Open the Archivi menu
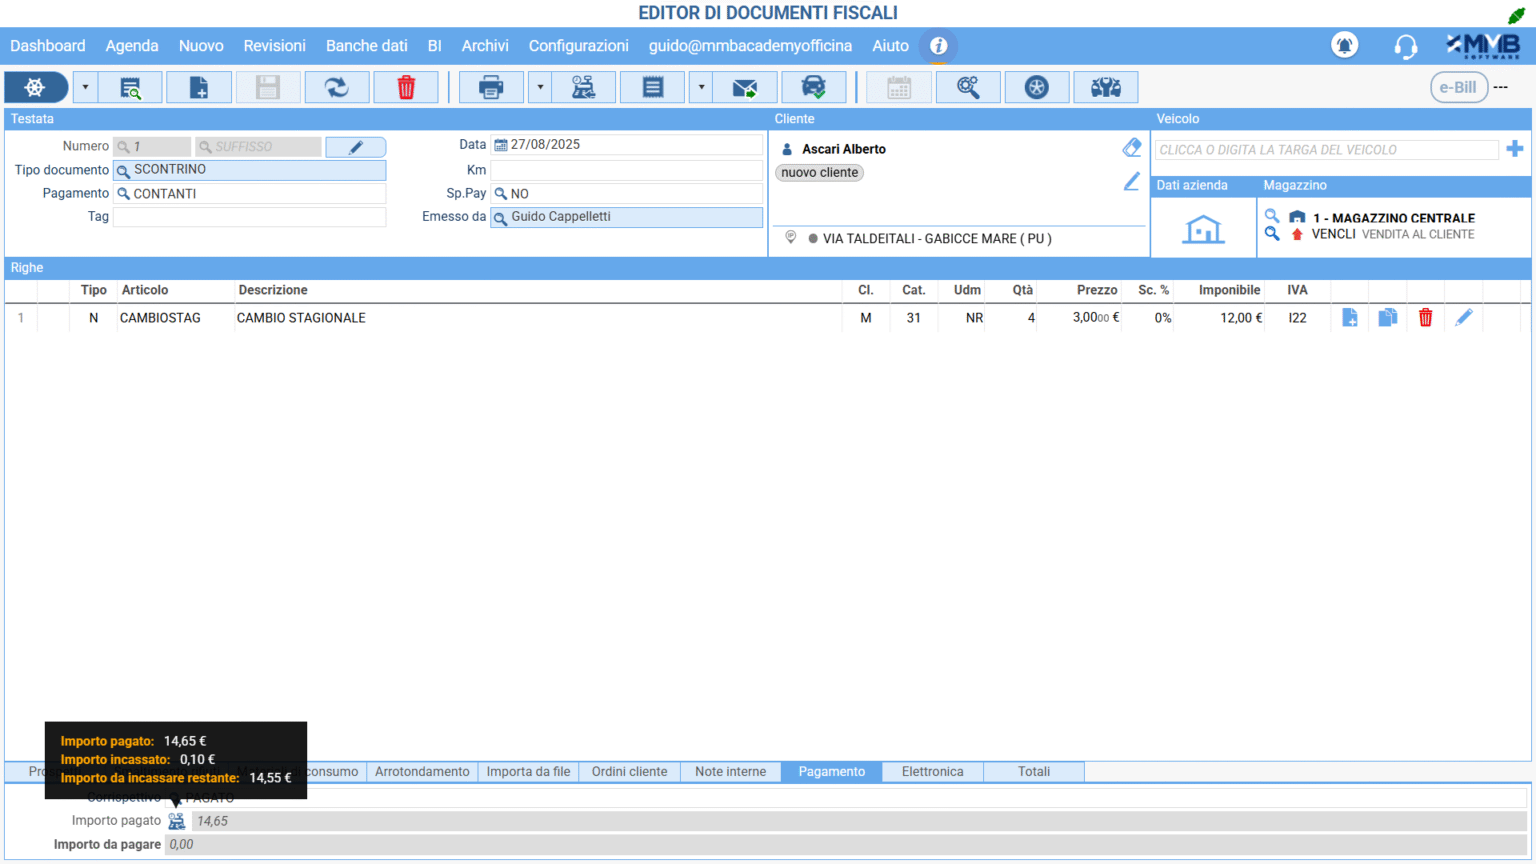The height and width of the screenshot is (864, 1536). (x=485, y=46)
